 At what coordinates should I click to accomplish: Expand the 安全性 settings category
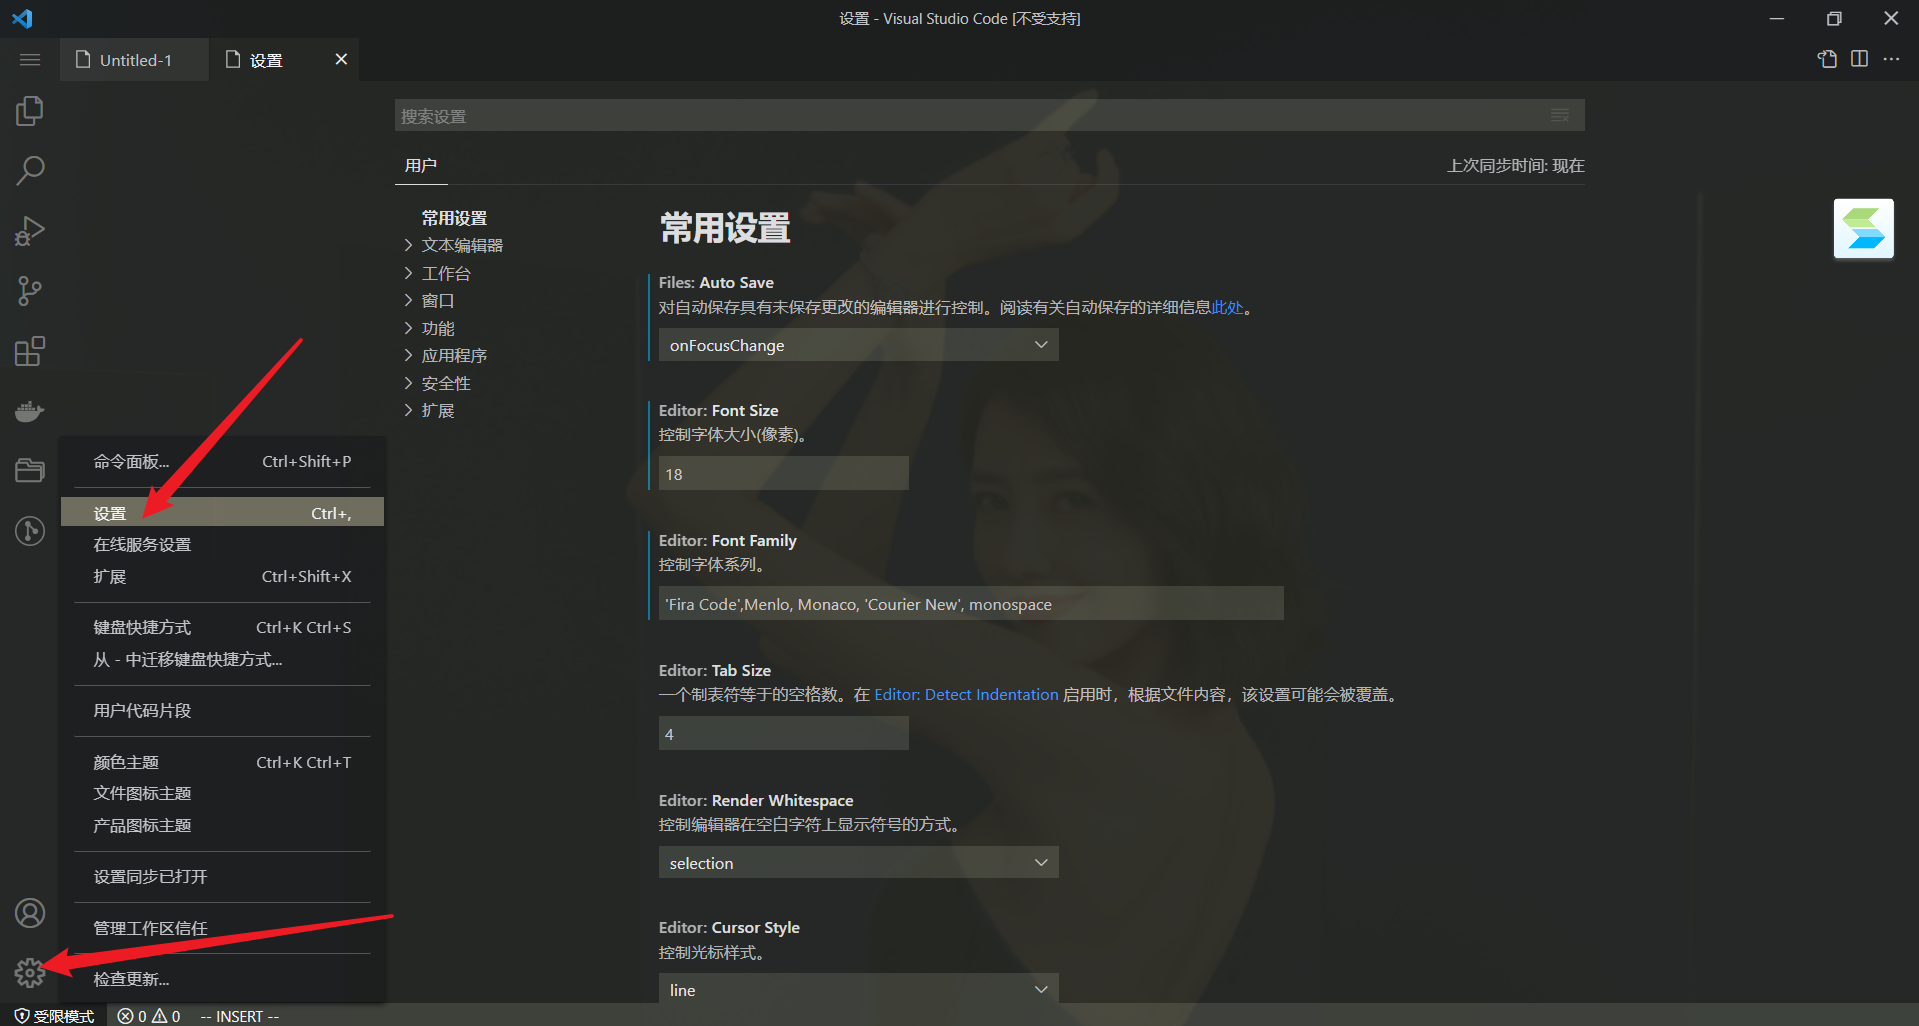(x=438, y=383)
